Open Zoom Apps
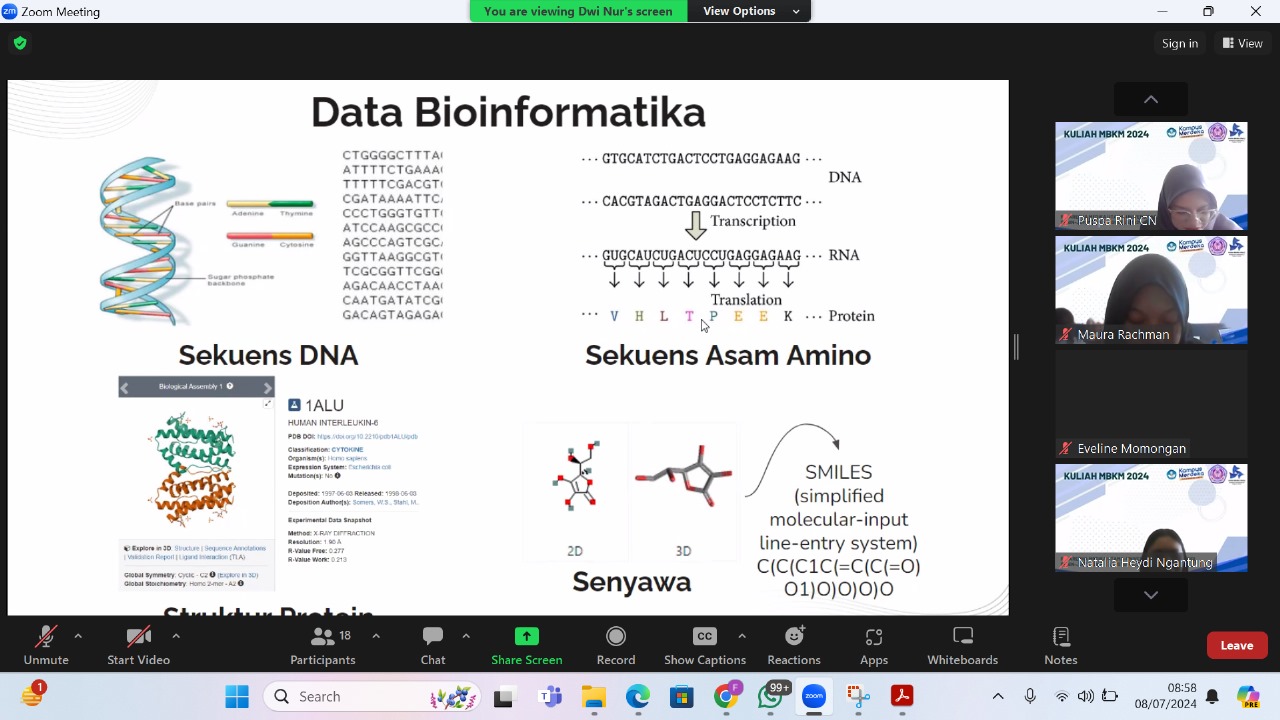This screenshot has height=720, width=1280. [x=874, y=646]
